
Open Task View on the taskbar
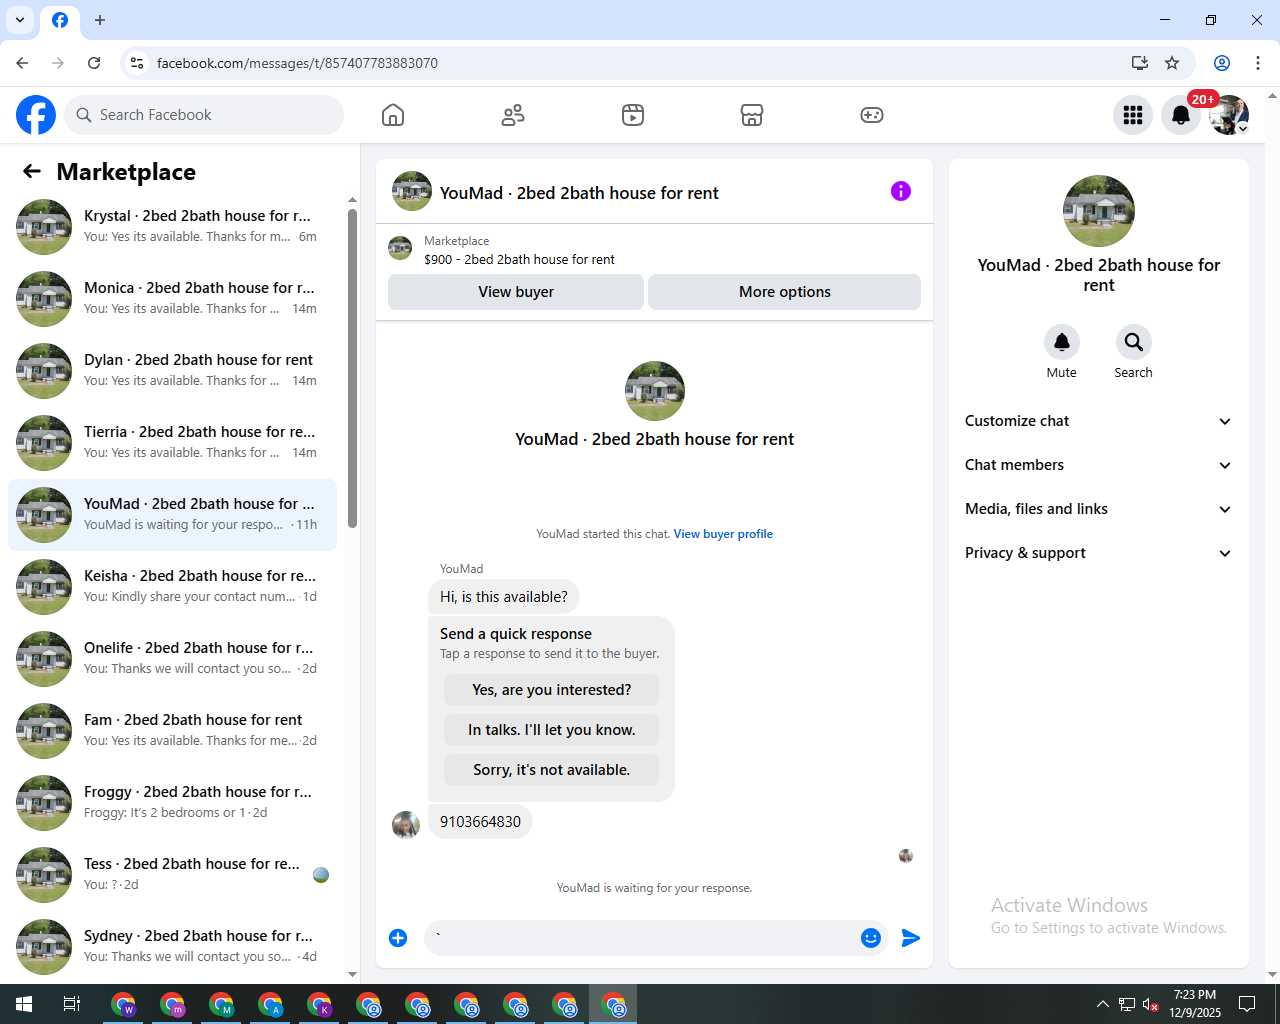pyautogui.click(x=72, y=1004)
